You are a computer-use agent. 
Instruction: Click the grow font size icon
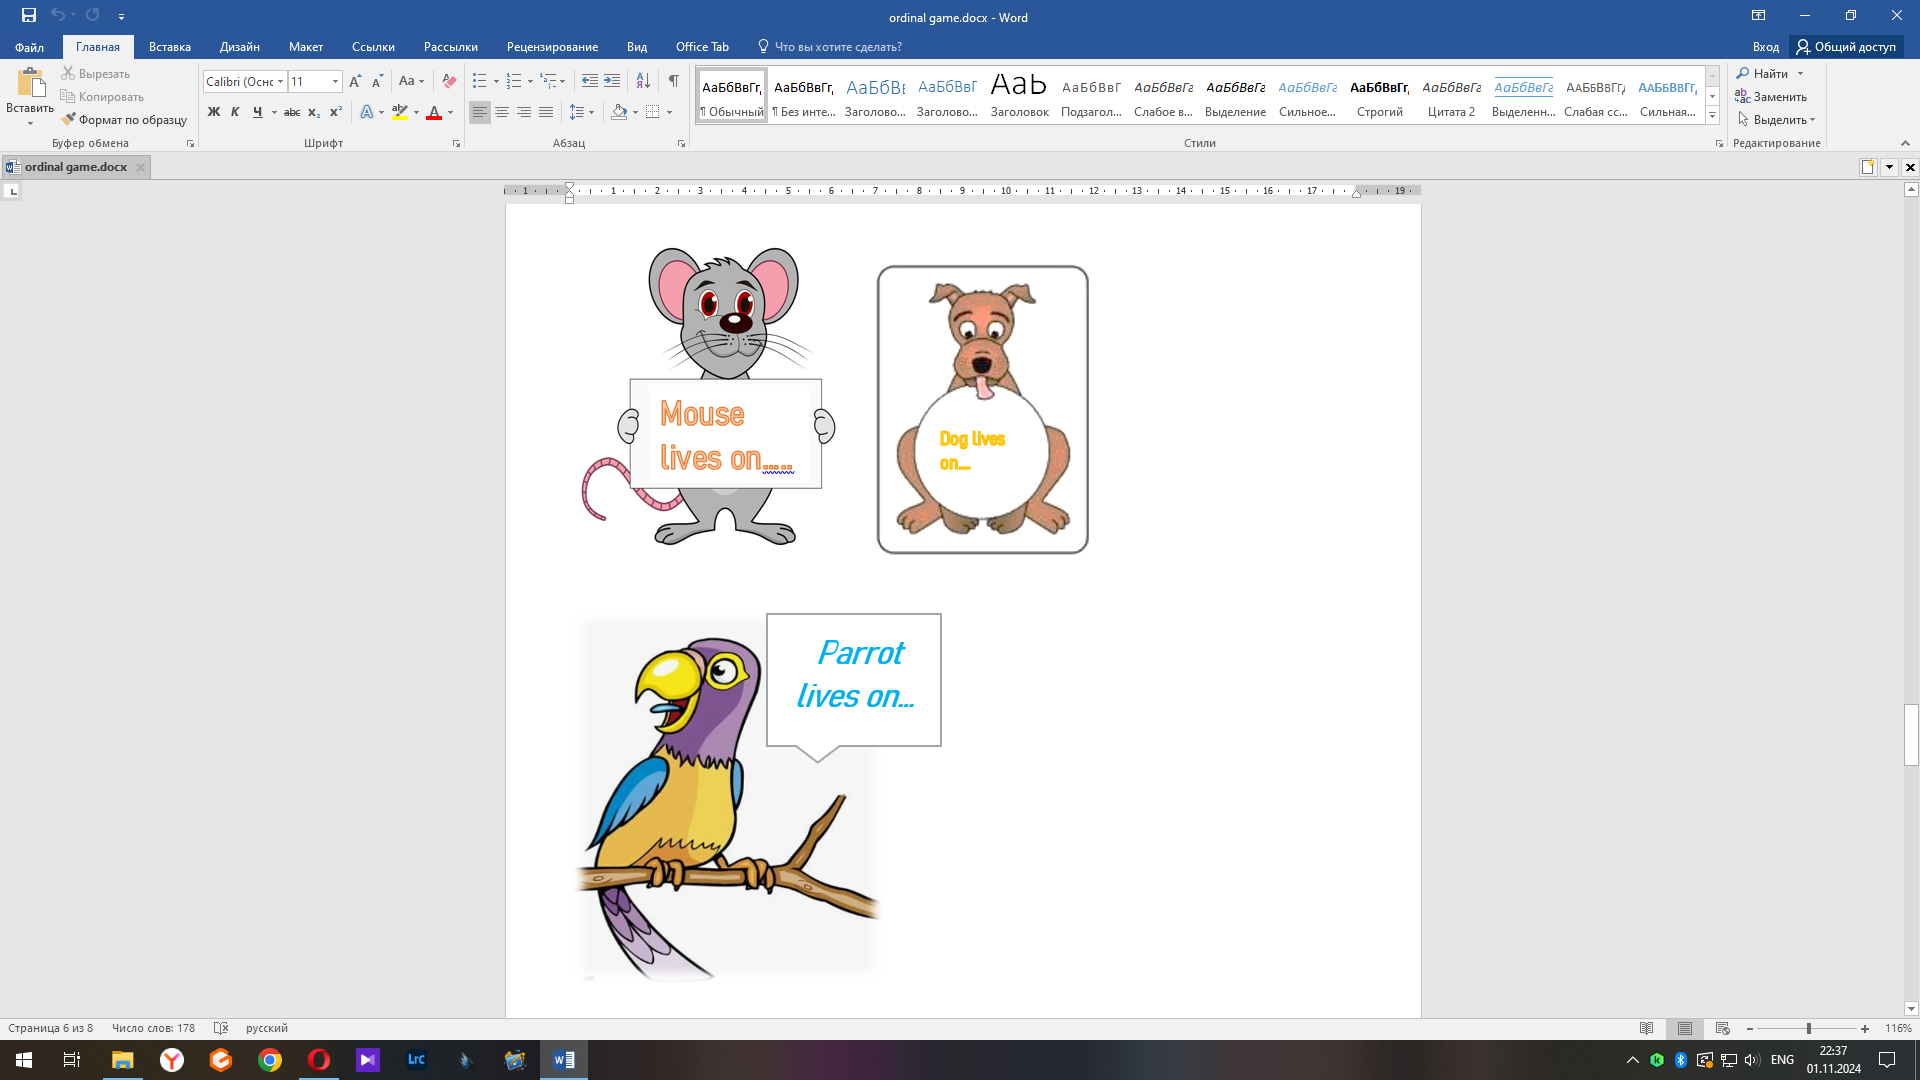click(x=355, y=81)
